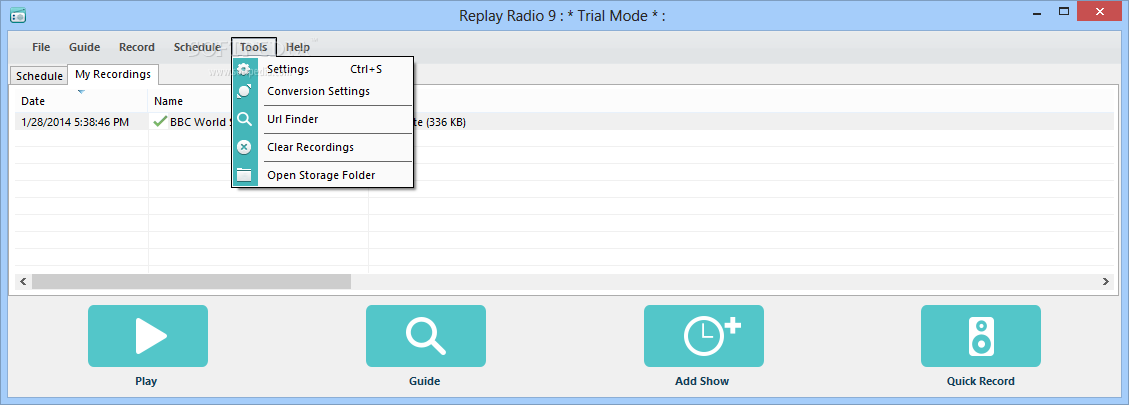The width and height of the screenshot is (1129, 405).
Task: Click the Url Finder magnifier icon
Action: 244,119
